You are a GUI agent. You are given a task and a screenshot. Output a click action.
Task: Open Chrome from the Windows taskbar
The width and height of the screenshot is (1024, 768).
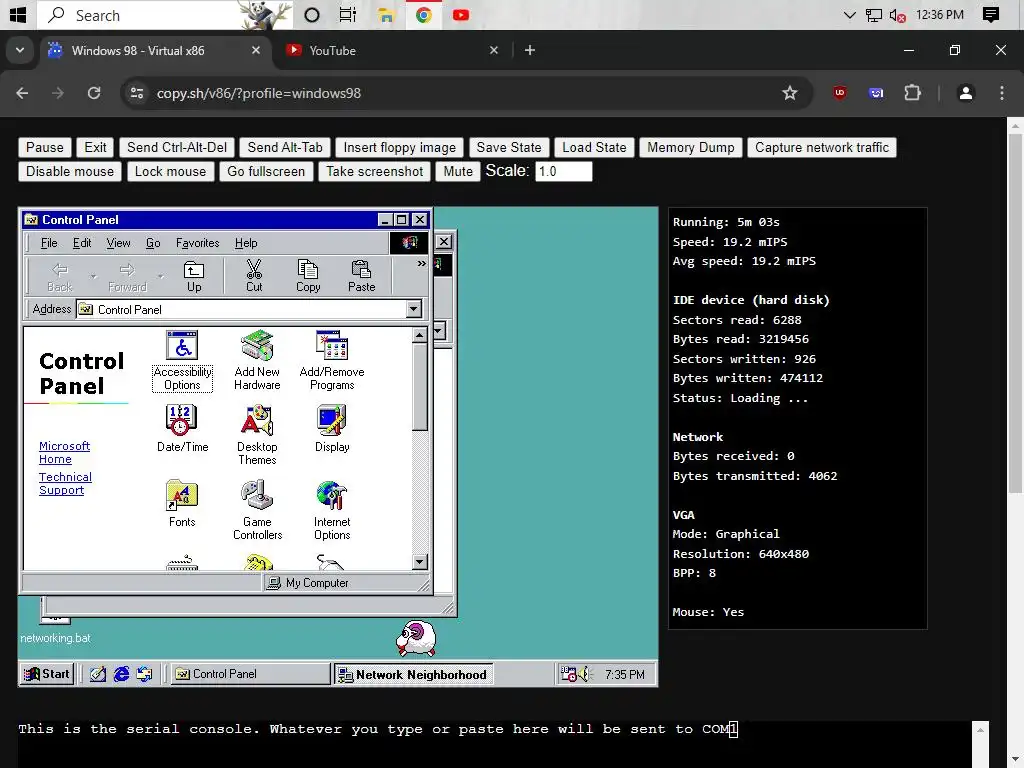423,15
